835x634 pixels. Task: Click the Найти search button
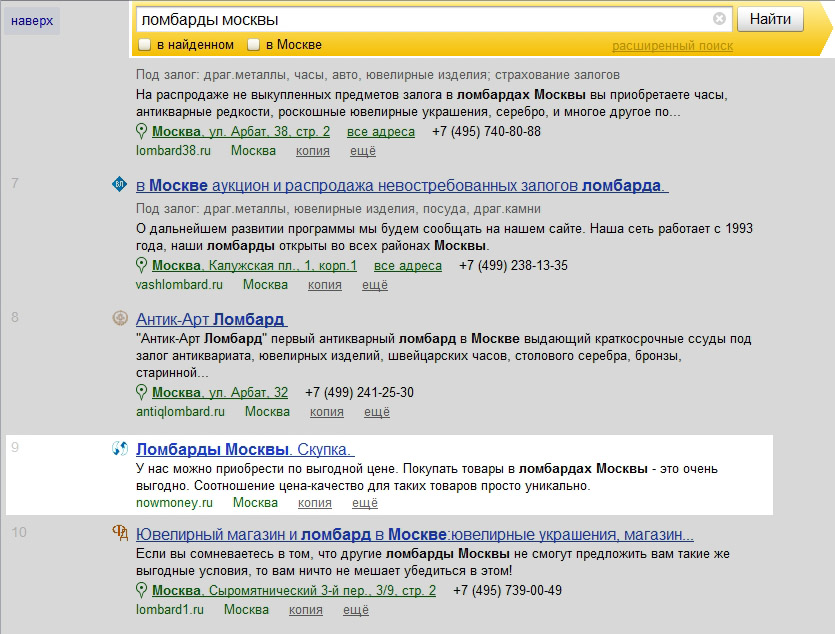click(770, 19)
